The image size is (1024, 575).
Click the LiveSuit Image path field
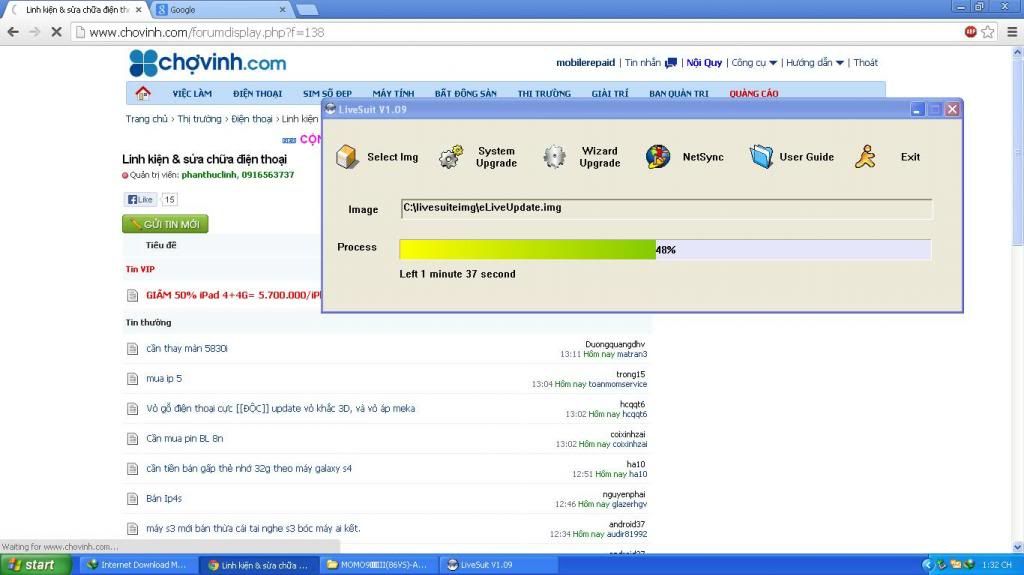pyautogui.click(x=666, y=208)
